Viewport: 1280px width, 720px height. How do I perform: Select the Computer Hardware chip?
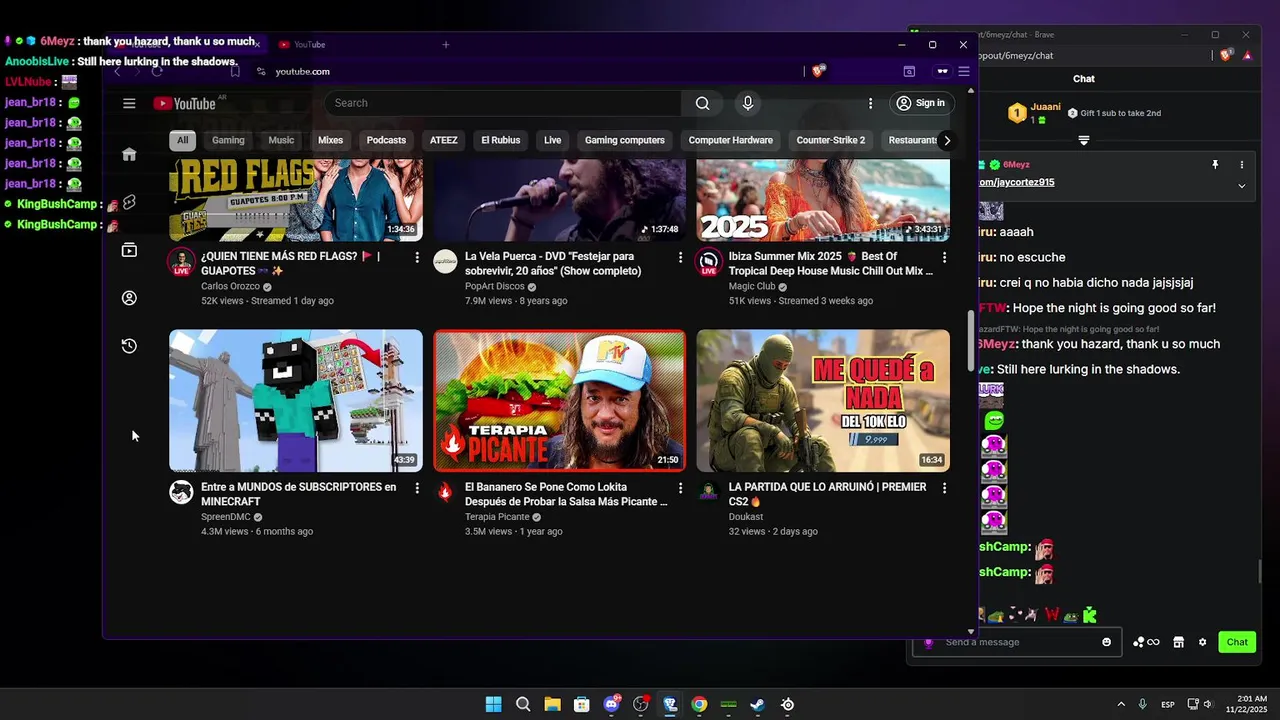730,140
